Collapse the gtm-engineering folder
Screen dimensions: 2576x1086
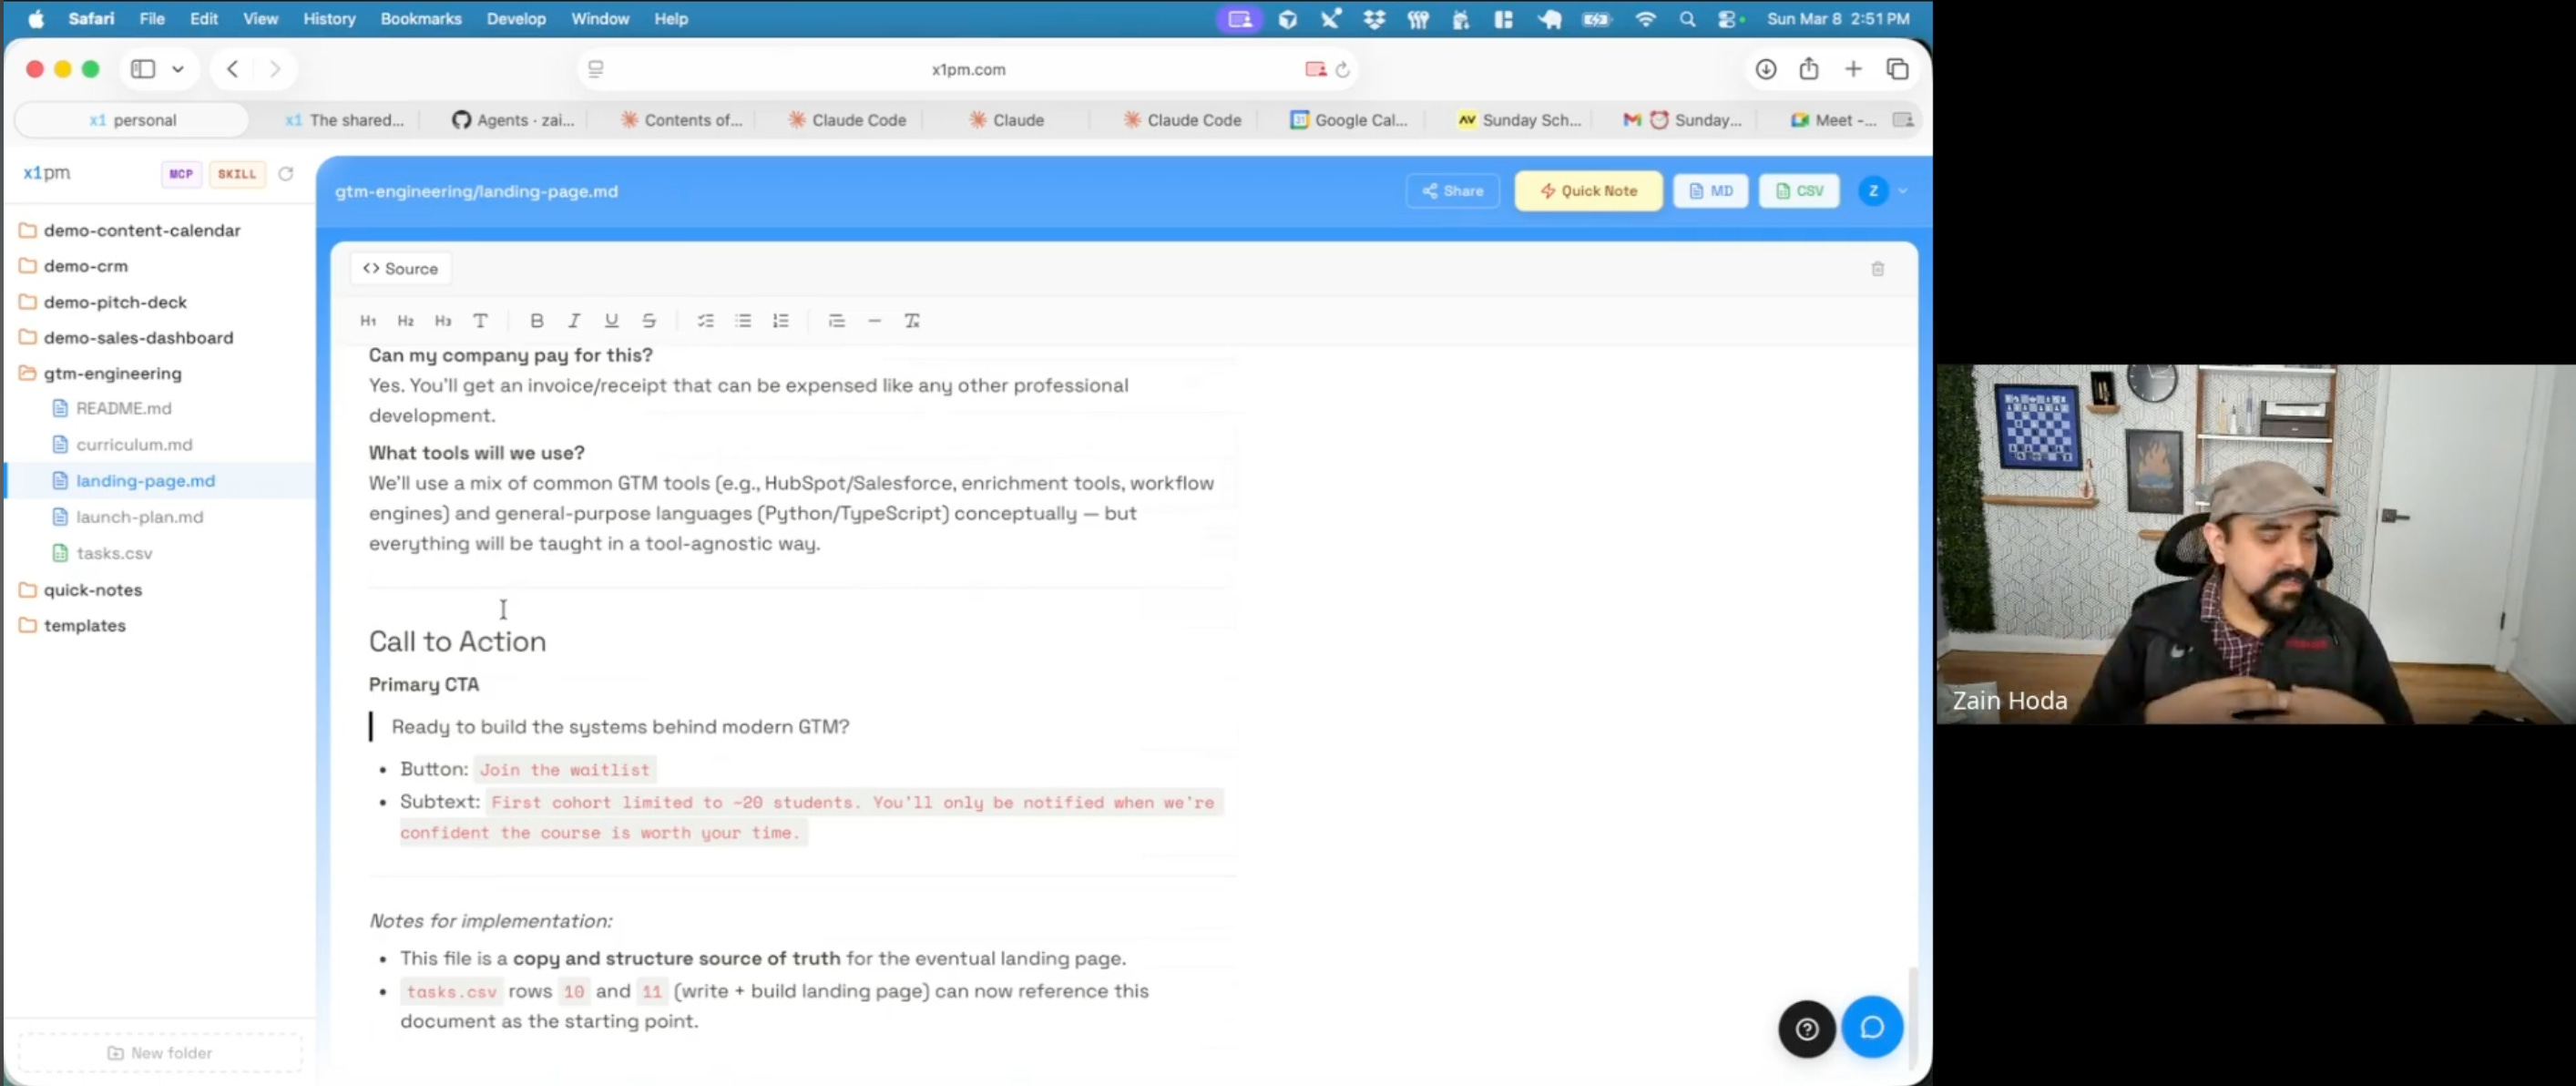tap(112, 373)
